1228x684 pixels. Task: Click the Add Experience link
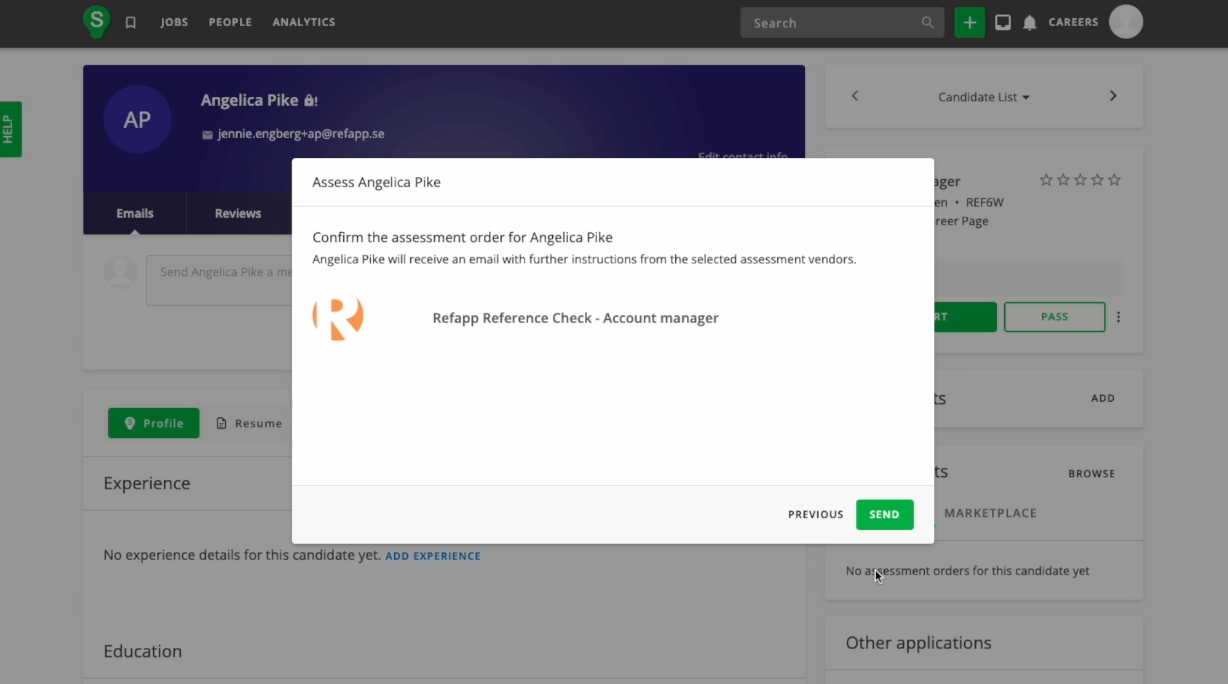coord(433,556)
